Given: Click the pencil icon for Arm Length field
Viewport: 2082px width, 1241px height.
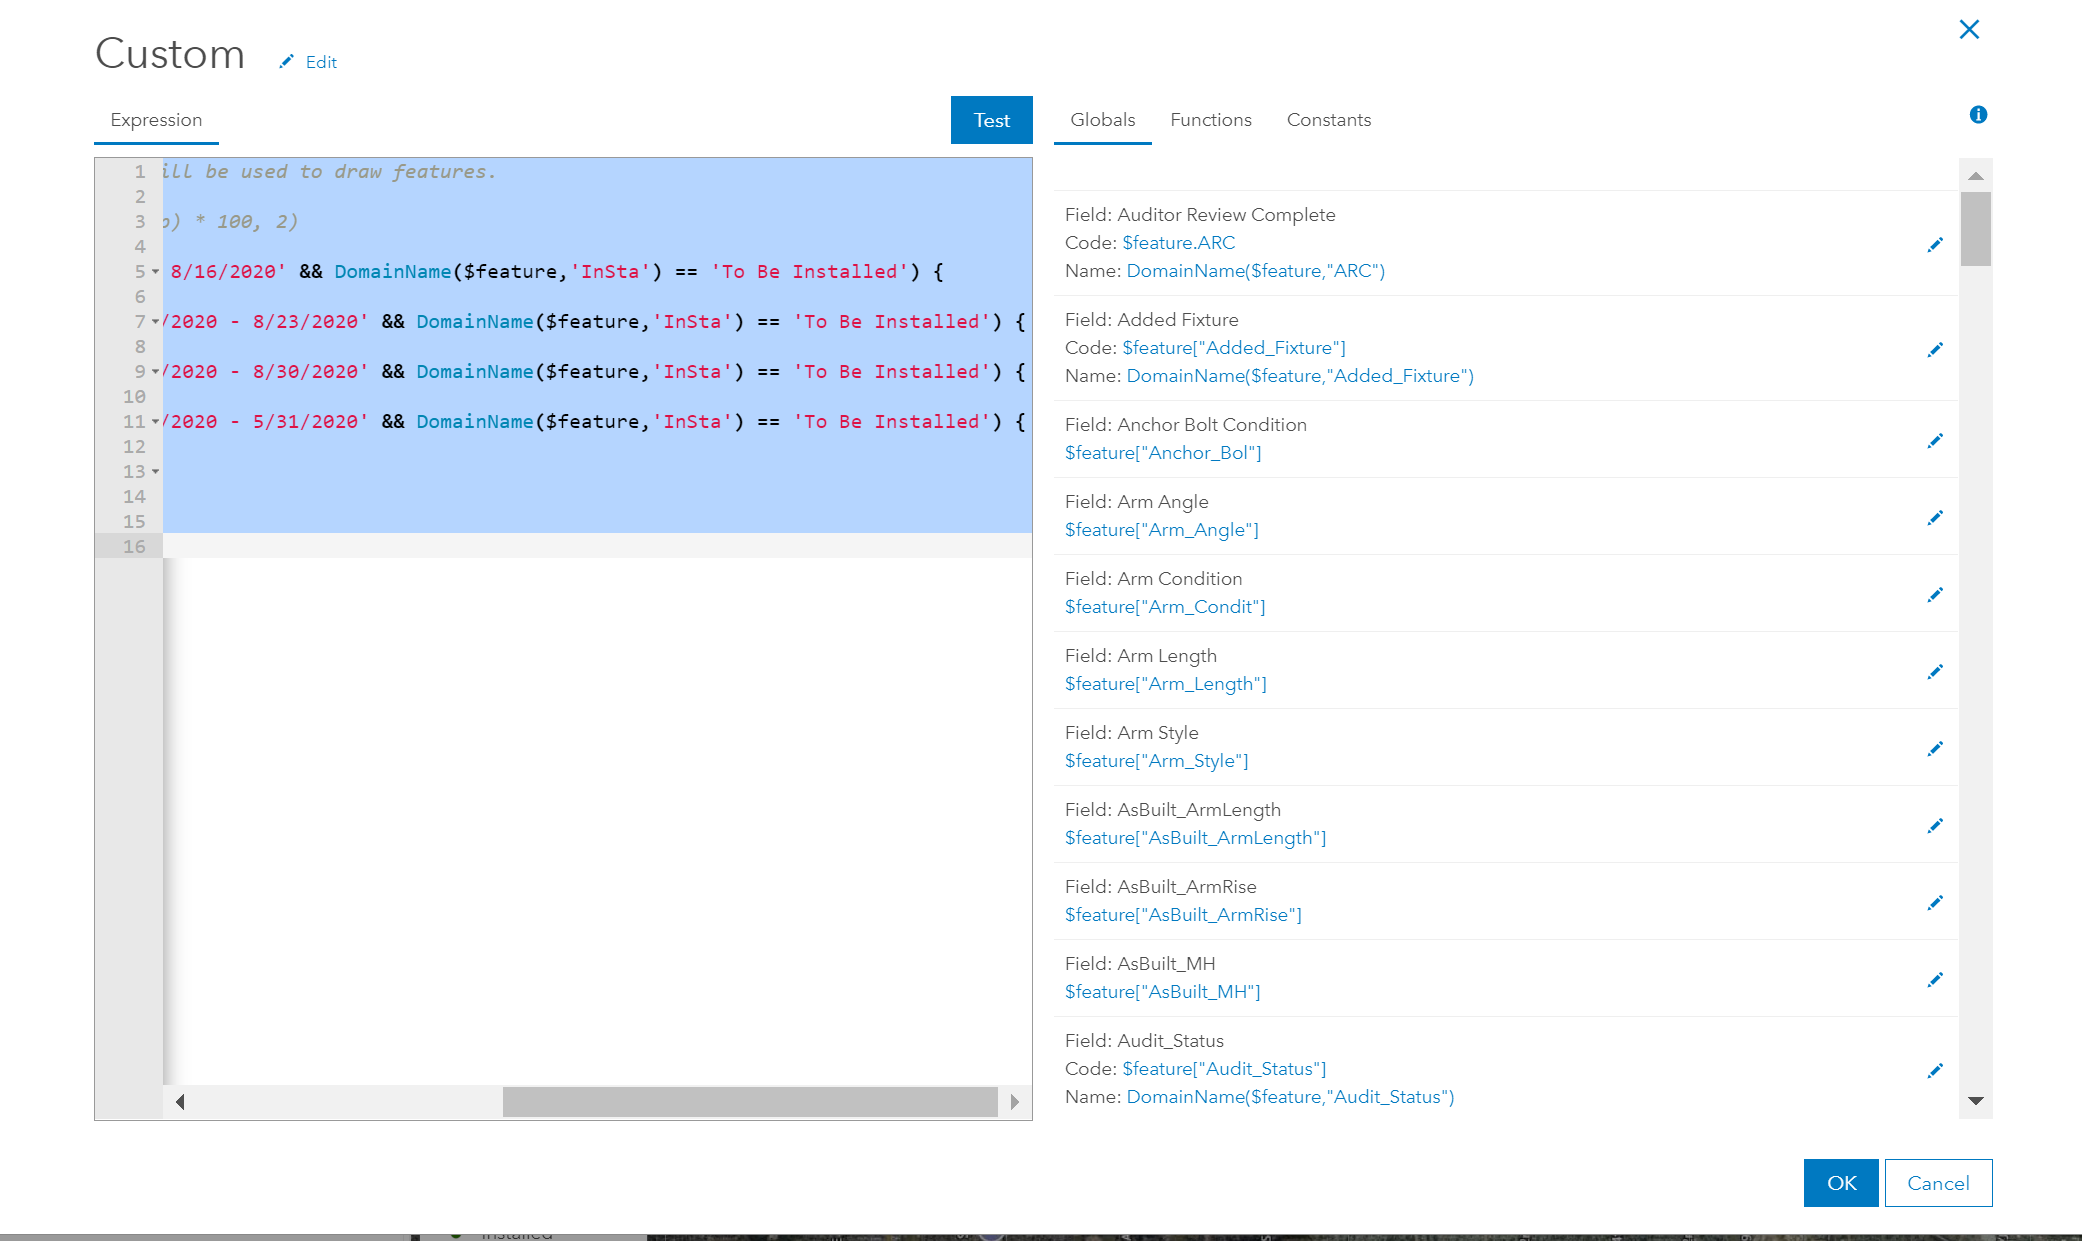Looking at the screenshot, I should tap(1935, 672).
